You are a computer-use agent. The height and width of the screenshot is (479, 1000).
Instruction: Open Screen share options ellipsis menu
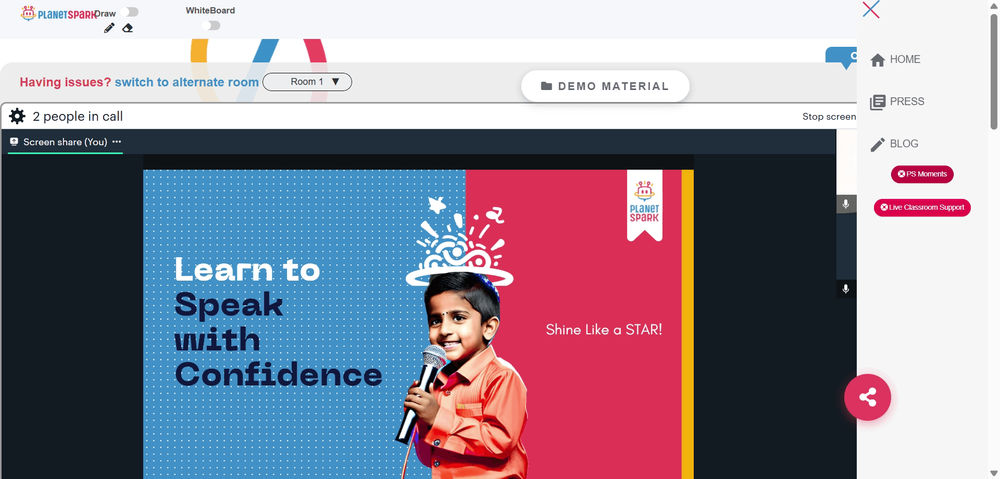[x=117, y=142]
